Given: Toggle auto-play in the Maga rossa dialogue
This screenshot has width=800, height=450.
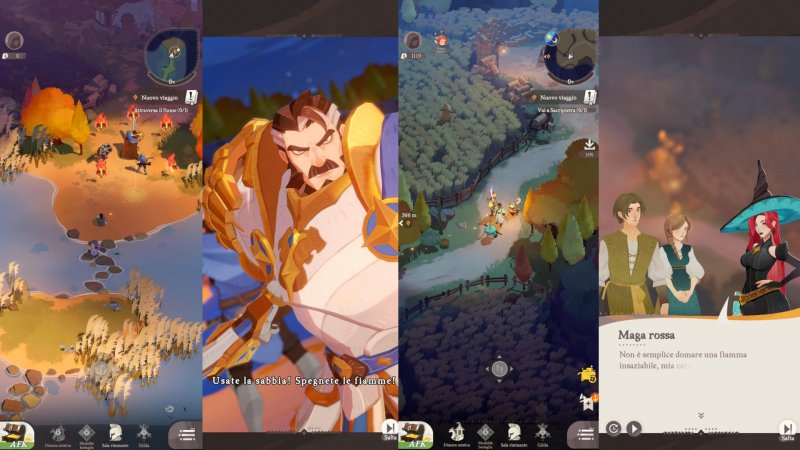Looking at the screenshot, I should (x=633, y=429).
